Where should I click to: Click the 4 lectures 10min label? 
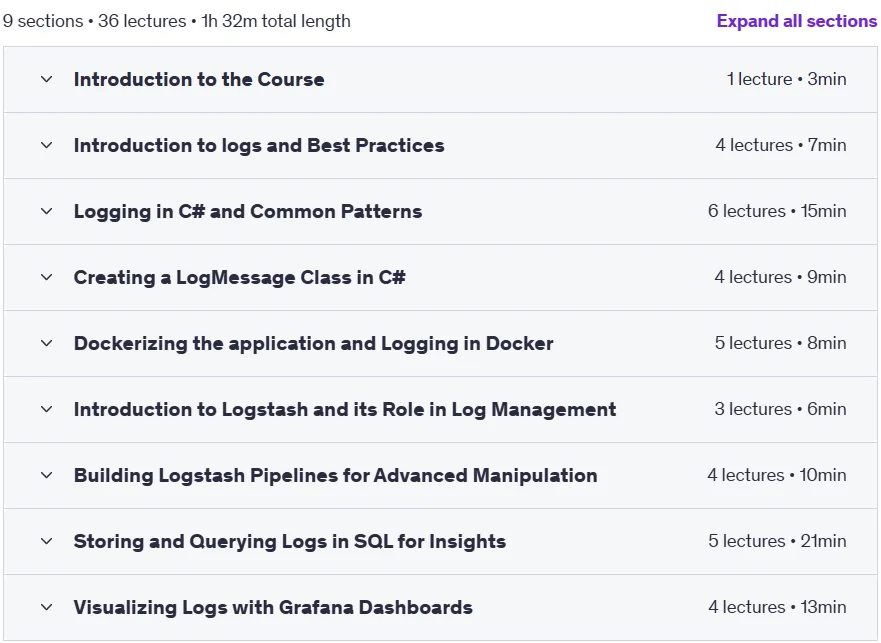[x=776, y=475]
